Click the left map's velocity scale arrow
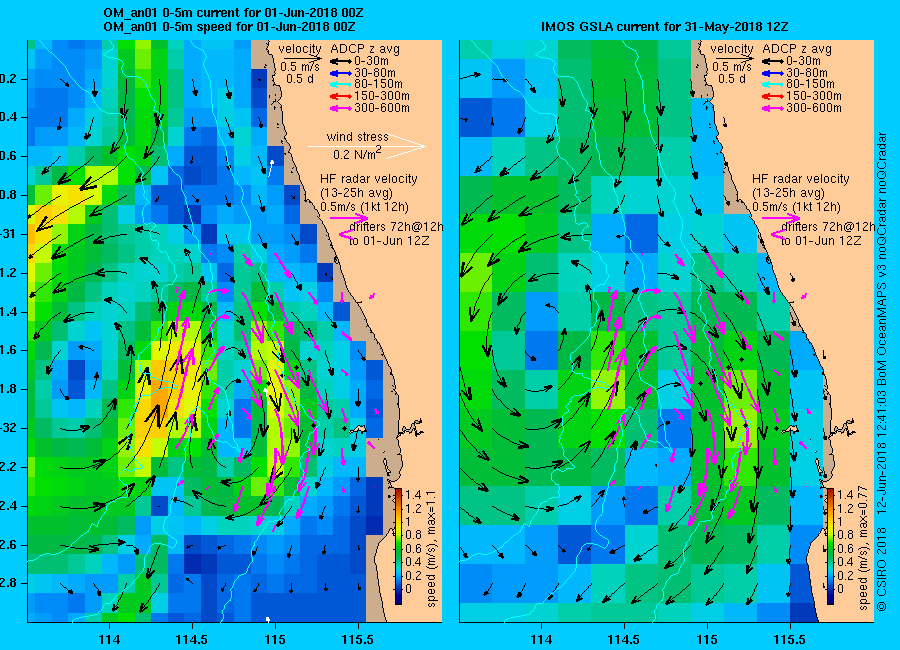This screenshot has width=900, height=650. coord(300,59)
